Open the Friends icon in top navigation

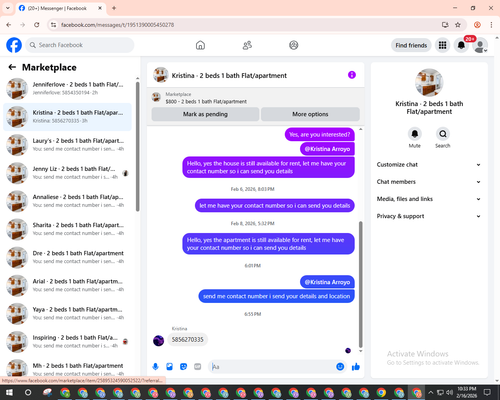click(247, 45)
